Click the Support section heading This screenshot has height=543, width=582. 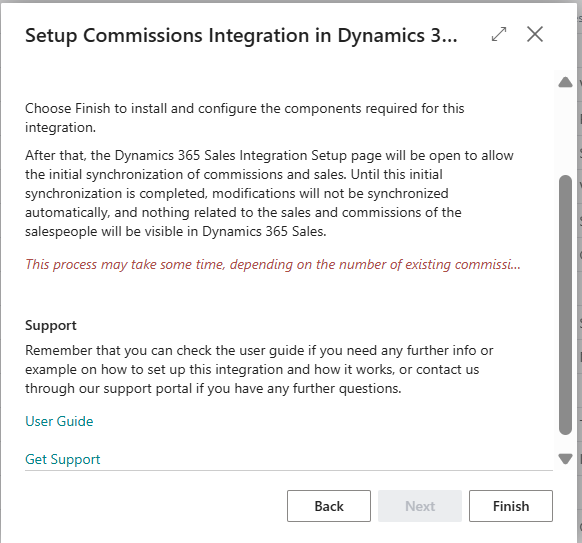tap(50, 326)
